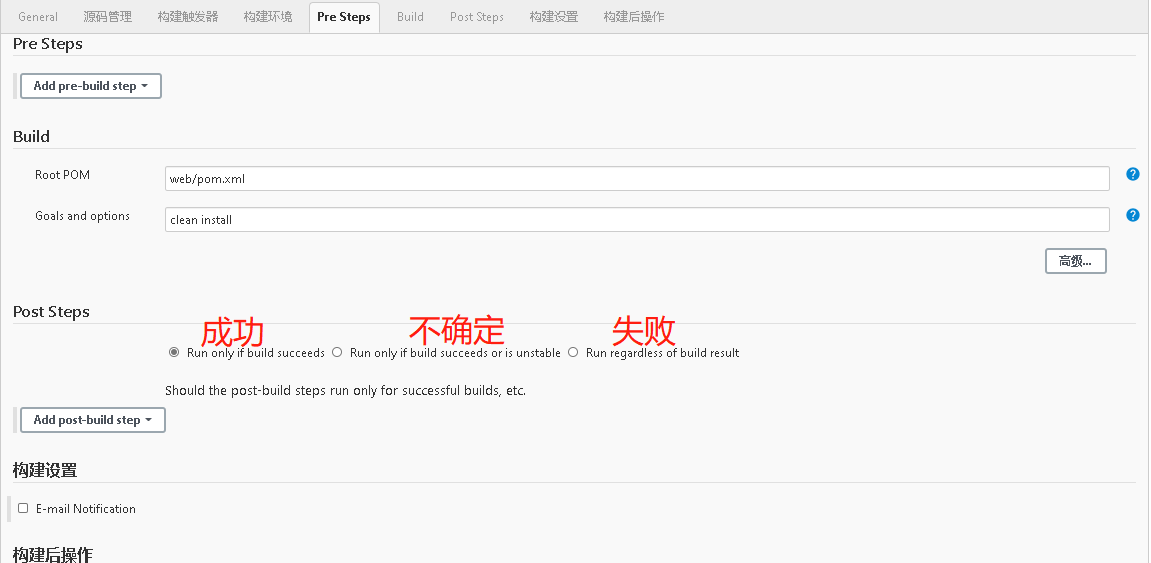Click help icon beside Goals and options

pyautogui.click(x=1132, y=215)
